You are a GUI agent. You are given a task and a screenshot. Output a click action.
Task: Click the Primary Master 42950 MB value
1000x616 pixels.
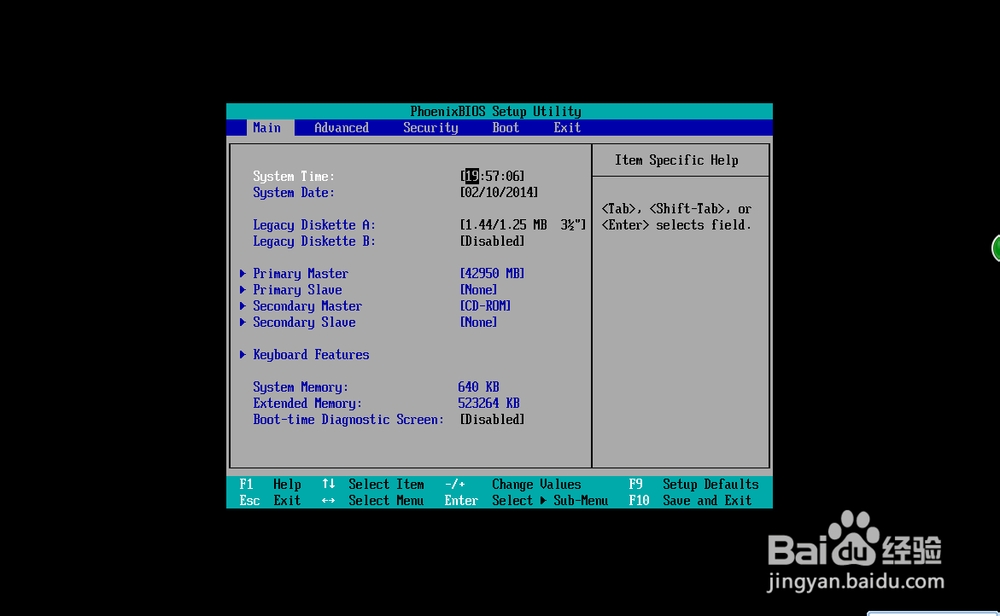(x=492, y=274)
